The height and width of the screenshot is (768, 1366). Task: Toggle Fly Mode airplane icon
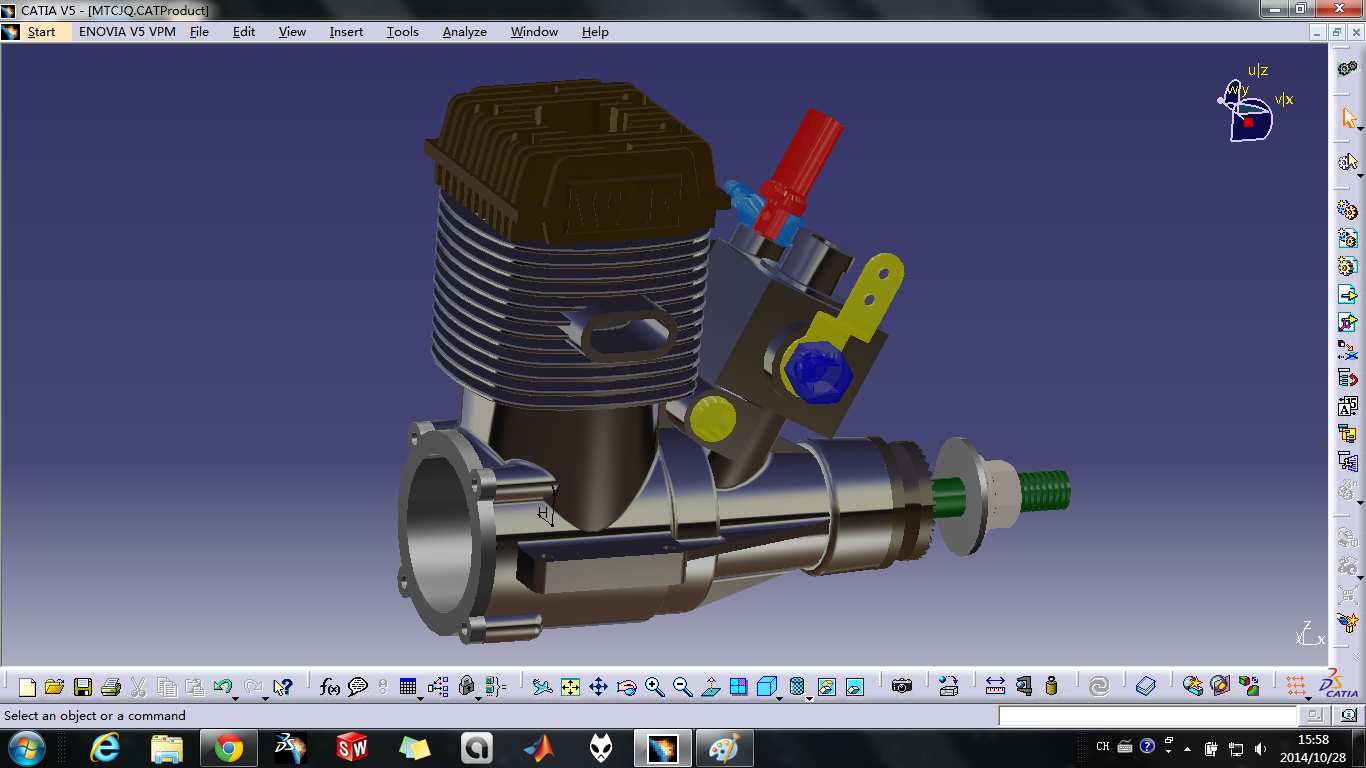pos(542,687)
